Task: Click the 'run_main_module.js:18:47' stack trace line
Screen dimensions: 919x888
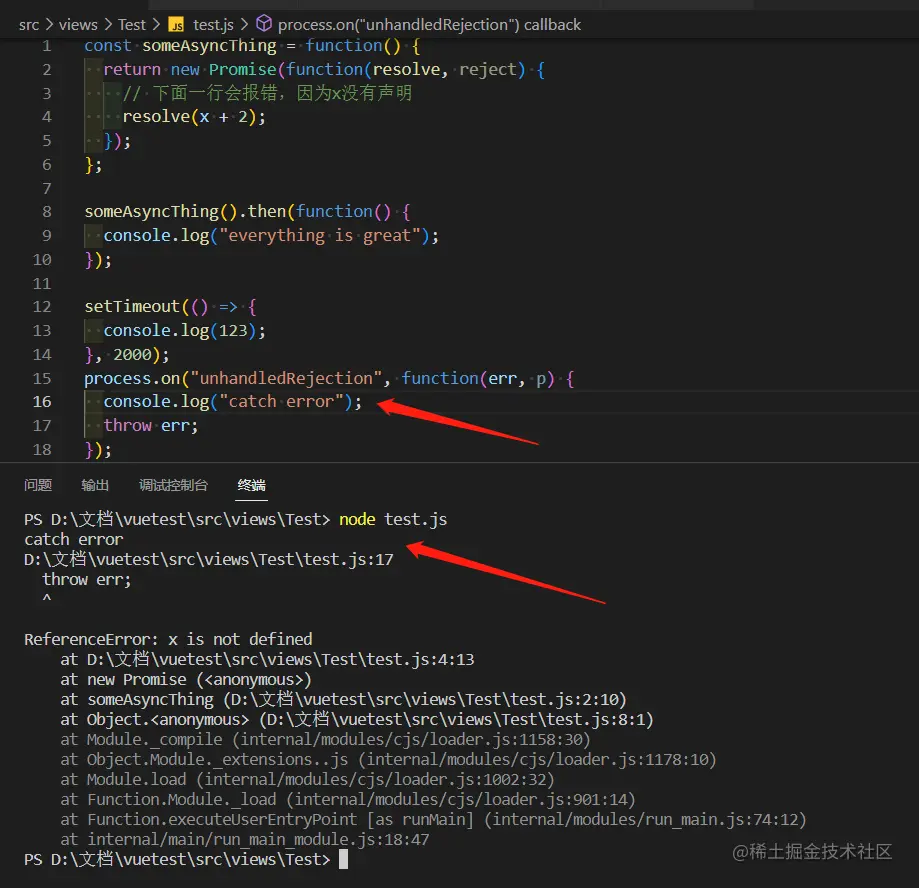Action: pyautogui.click(x=245, y=839)
